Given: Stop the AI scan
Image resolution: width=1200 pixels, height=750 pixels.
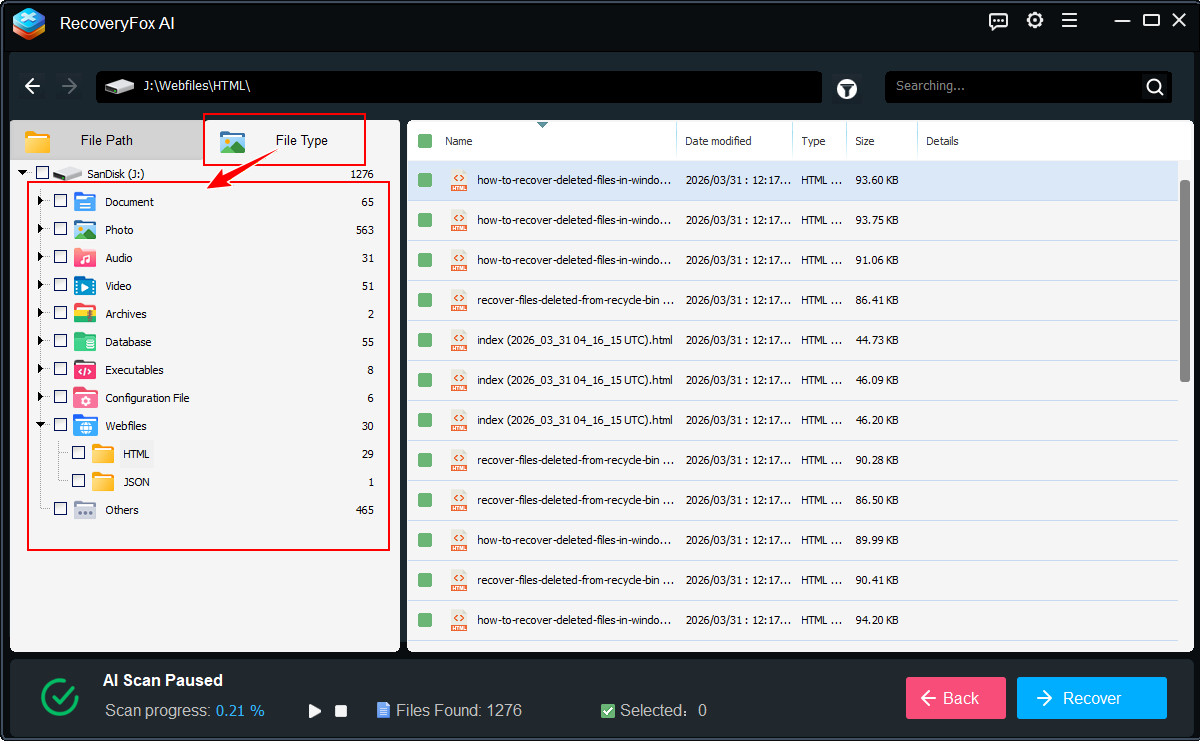Looking at the screenshot, I should (341, 711).
